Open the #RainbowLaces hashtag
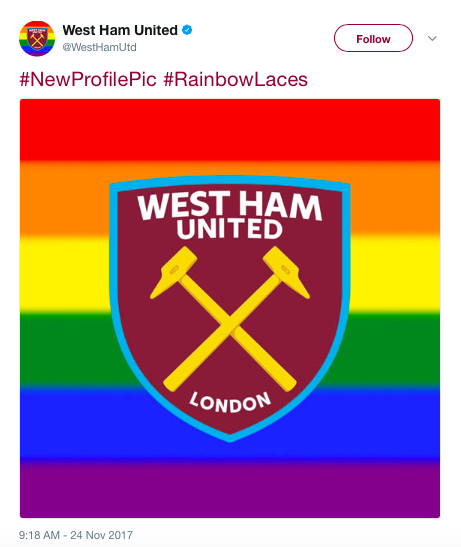This screenshot has width=461, height=547. tap(236, 79)
